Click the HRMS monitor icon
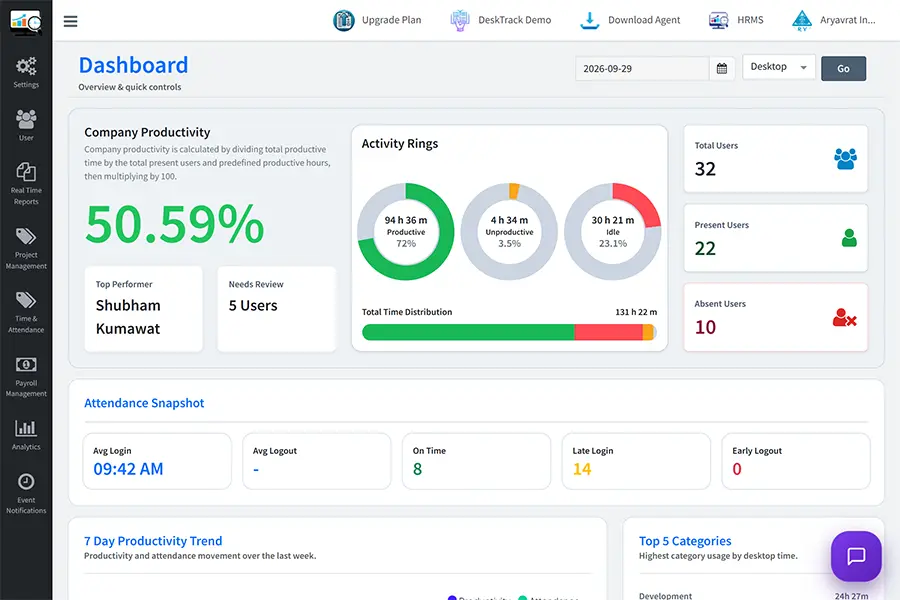This screenshot has height=600, width=900. tap(718, 20)
